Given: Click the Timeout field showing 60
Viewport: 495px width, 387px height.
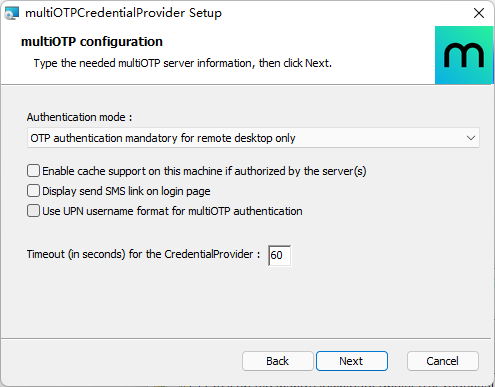Looking at the screenshot, I should tap(279, 255).
